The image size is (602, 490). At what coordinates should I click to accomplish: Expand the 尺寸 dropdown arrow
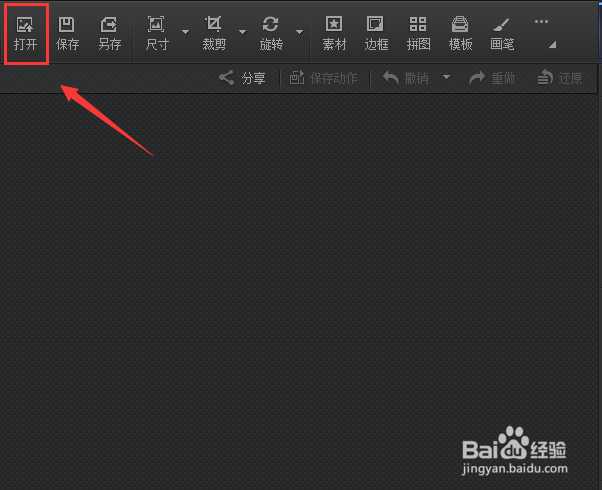185,32
